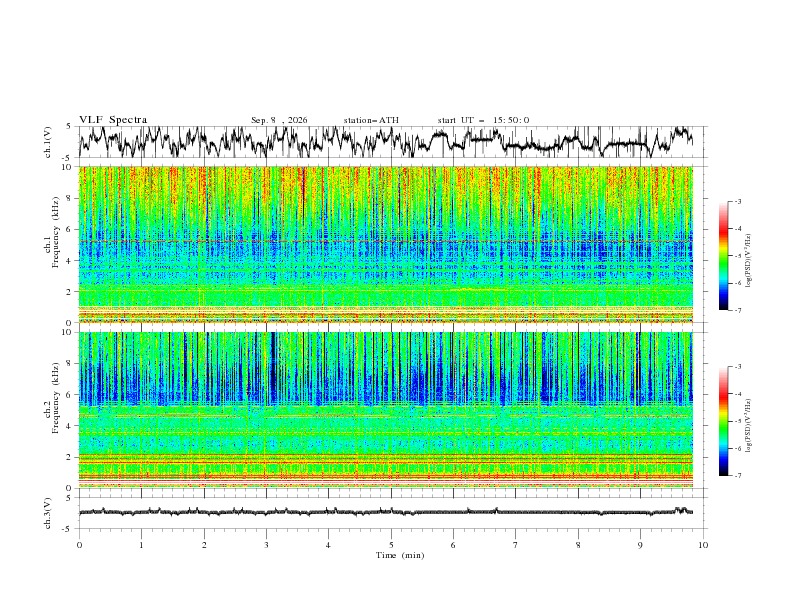Click the station=ATH label
The height and width of the screenshot is (612, 792).
pos(371,120)
